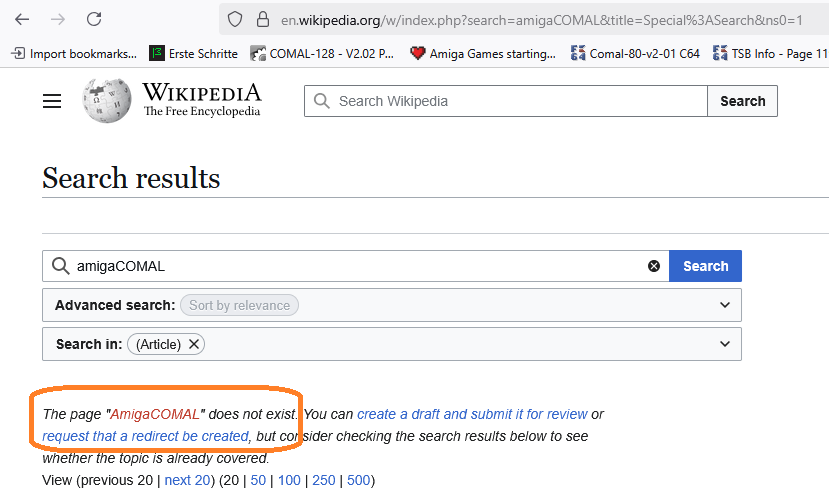Open the COMAL-128 - V2.02 bookmark
This screenshot has width=829, height=503.
tap(323, 53)
